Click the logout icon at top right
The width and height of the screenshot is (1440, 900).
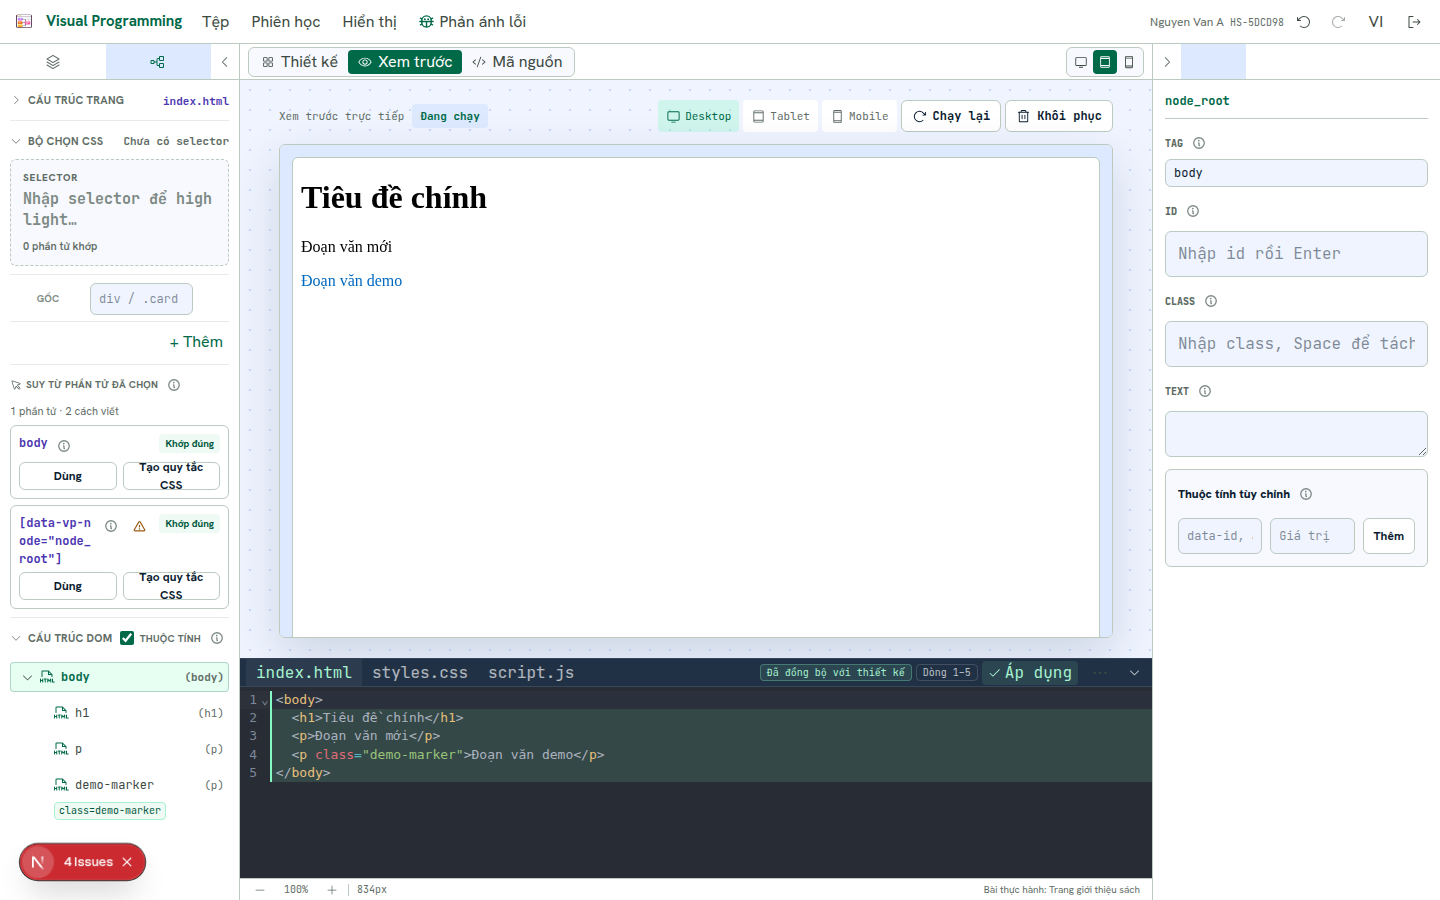(1414, 22)
